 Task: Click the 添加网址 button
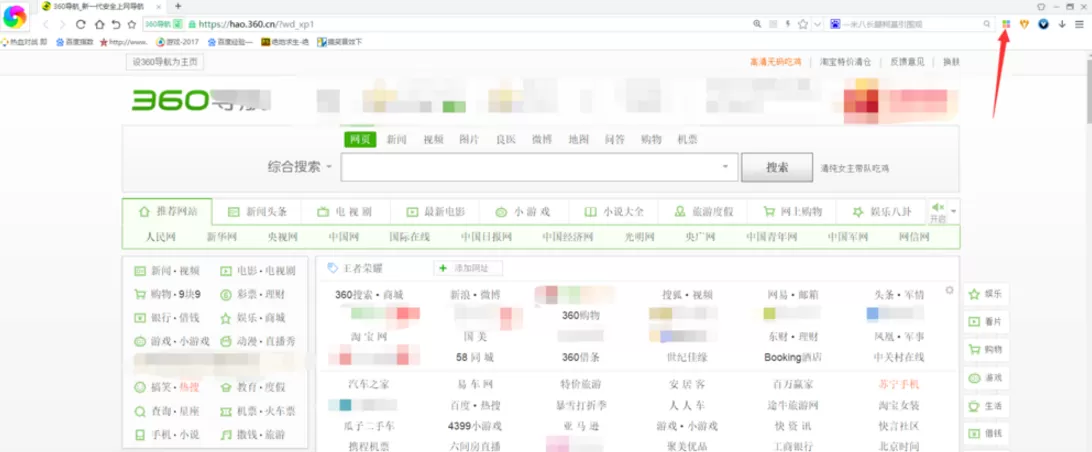468,268
